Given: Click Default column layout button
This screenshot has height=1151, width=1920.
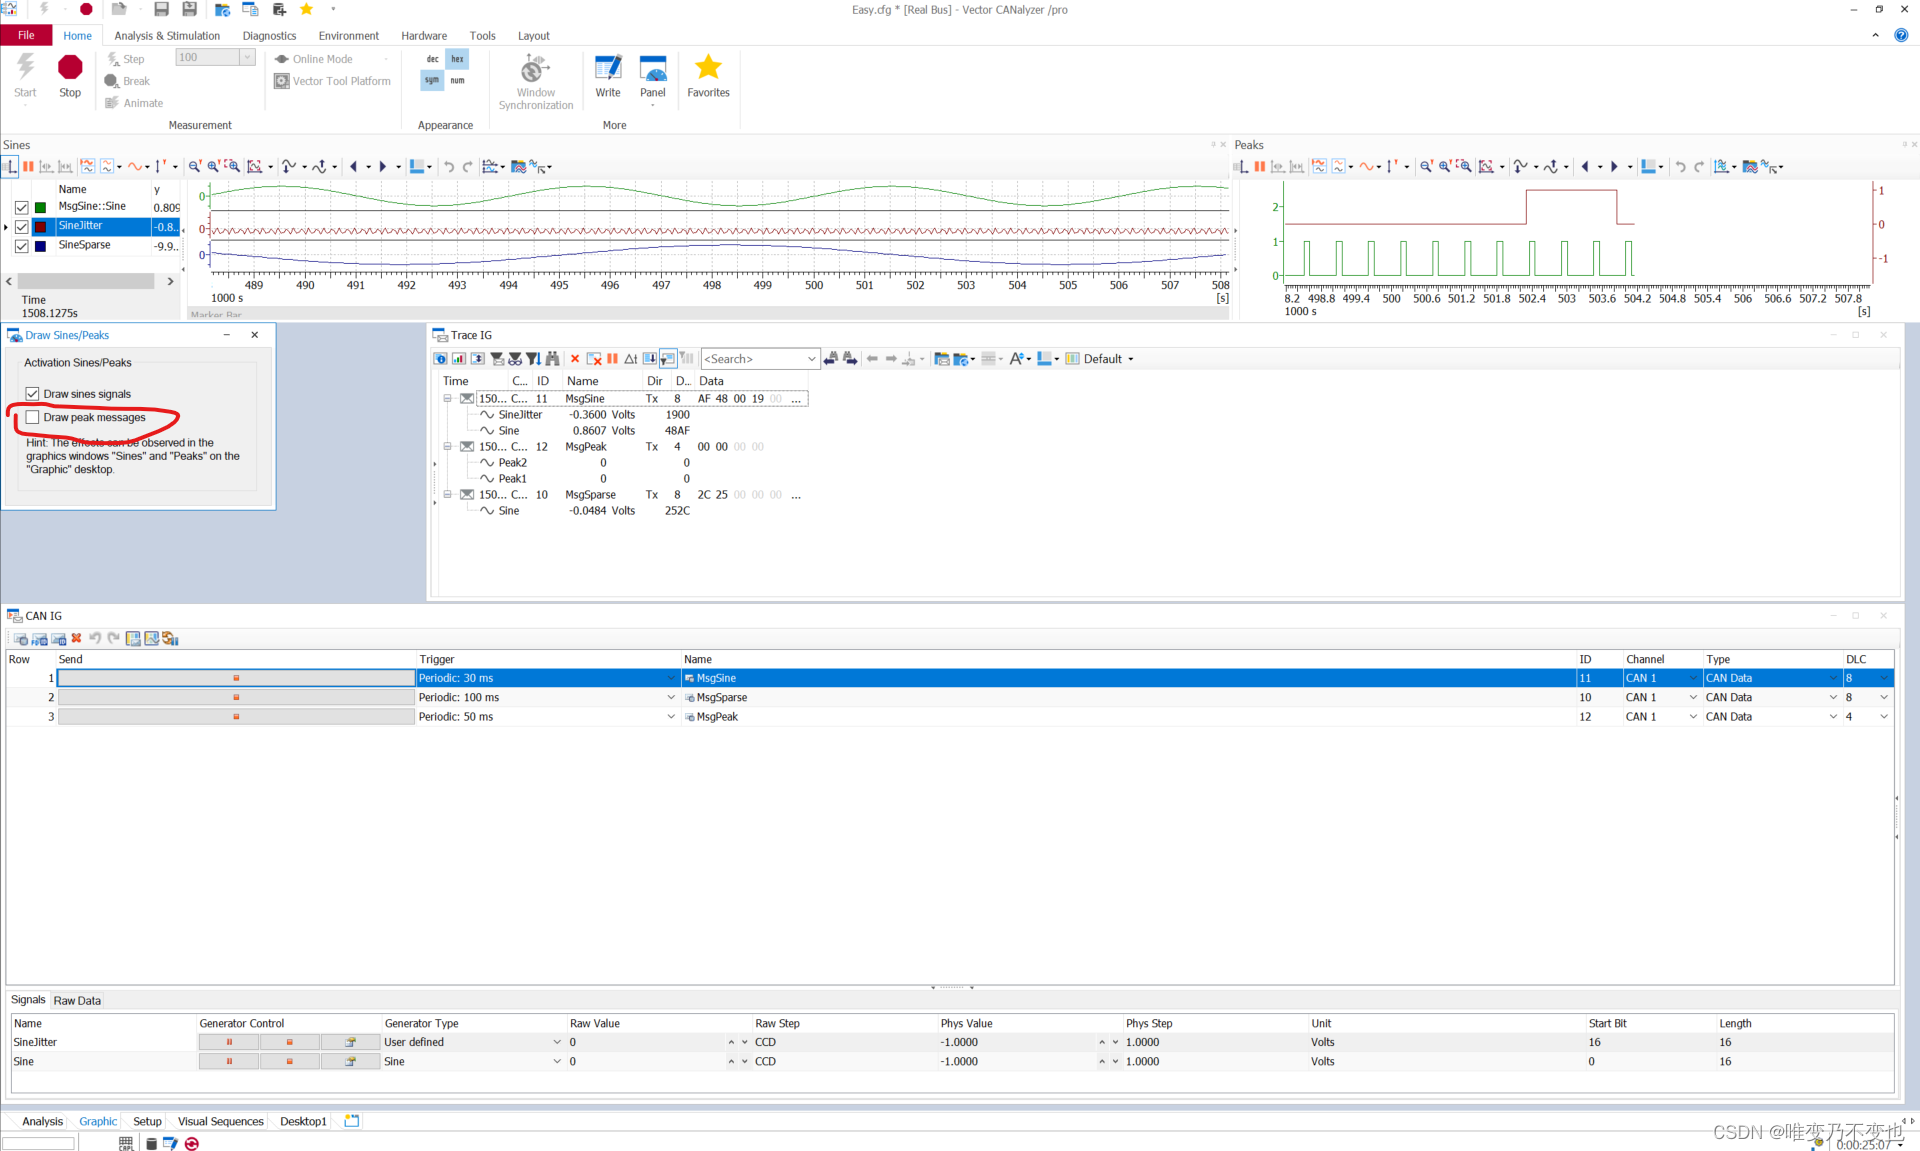Looking at the screenshot, I should tap(1101, 359).
